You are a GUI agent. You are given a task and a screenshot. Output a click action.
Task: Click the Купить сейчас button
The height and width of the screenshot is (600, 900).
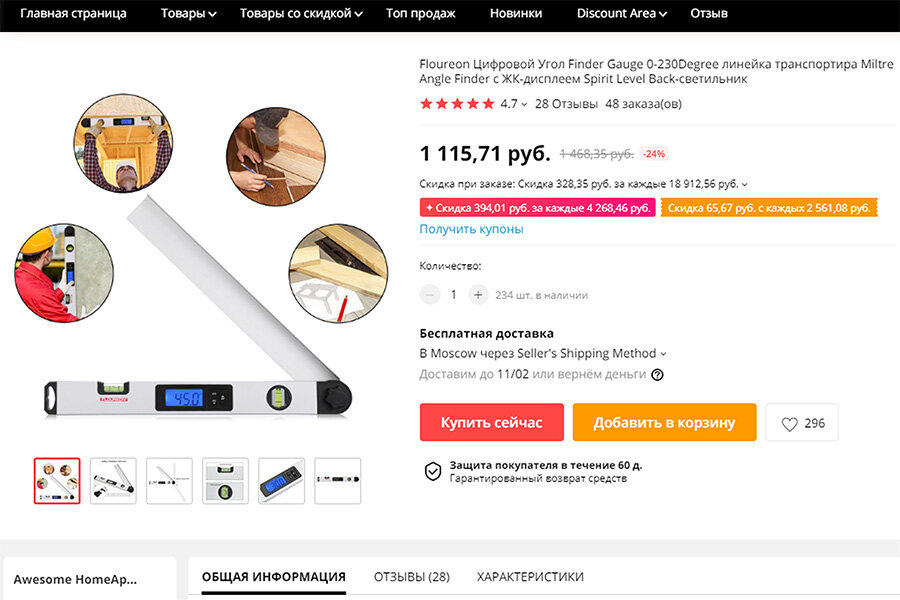491,423
